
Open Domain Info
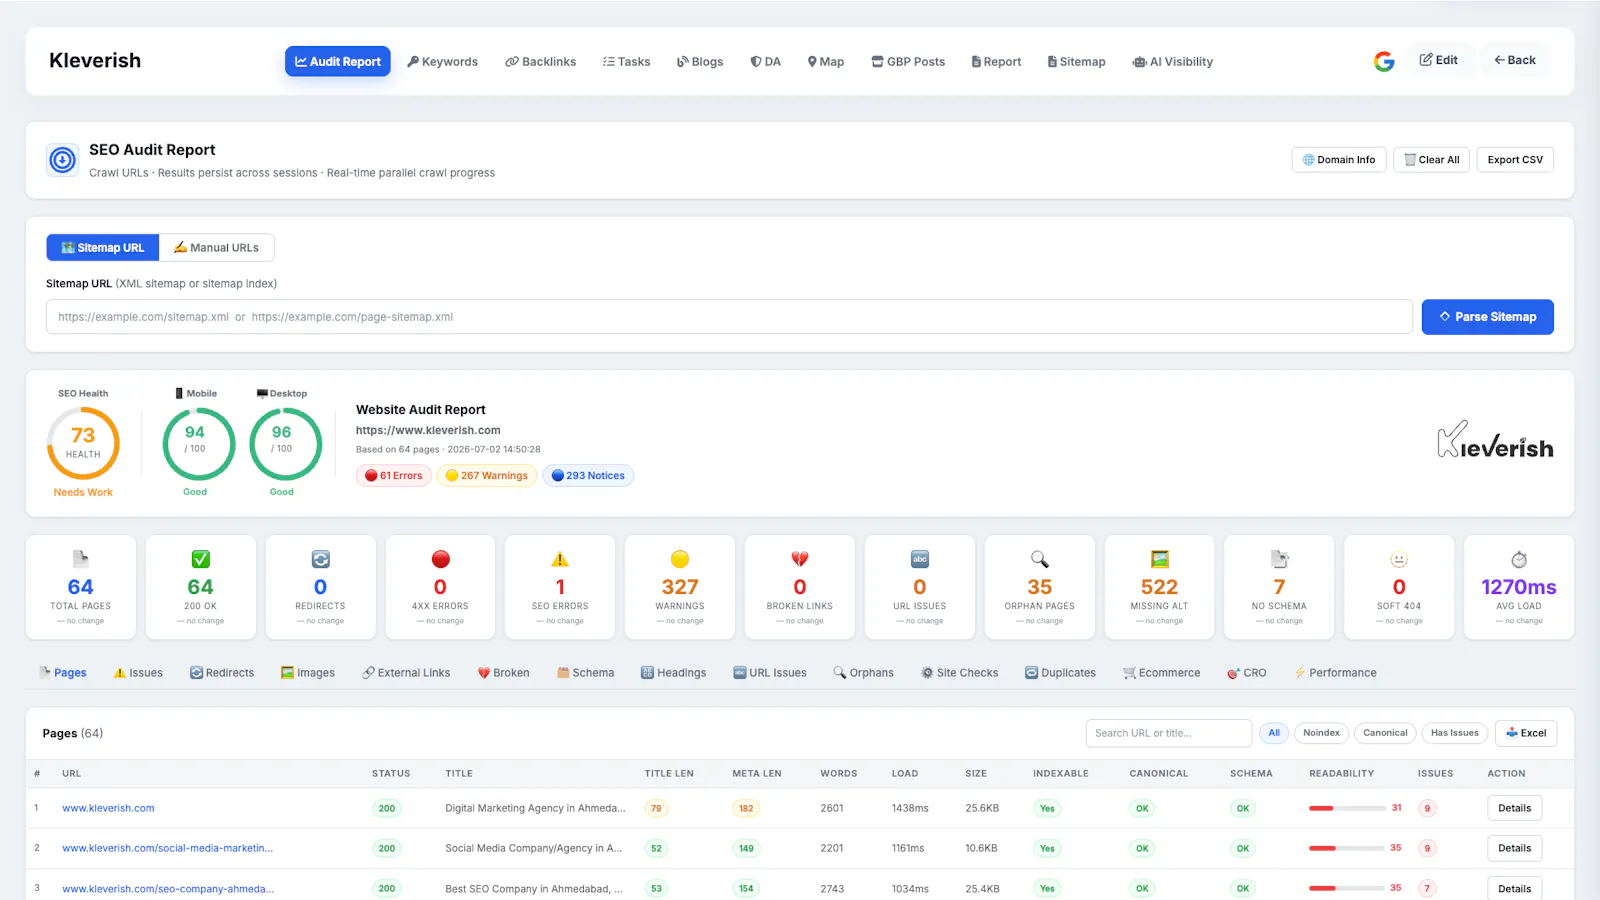(x=1339, y=160)
